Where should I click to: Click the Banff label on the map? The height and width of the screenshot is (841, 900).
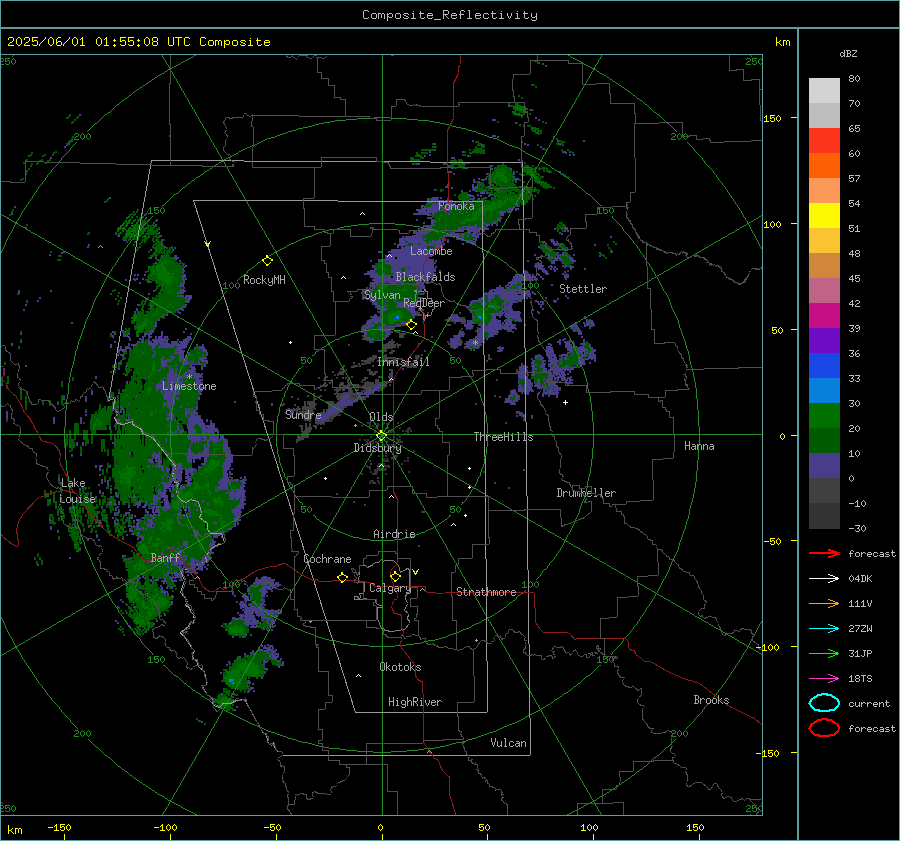point(165,557)
